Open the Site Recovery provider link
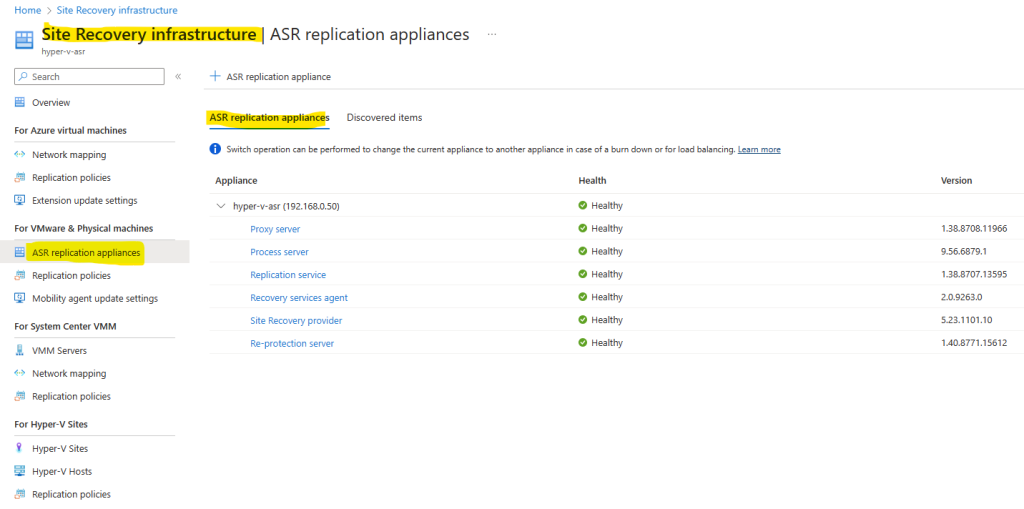This screenshot has height=509, width=1024. pos(296,321)
